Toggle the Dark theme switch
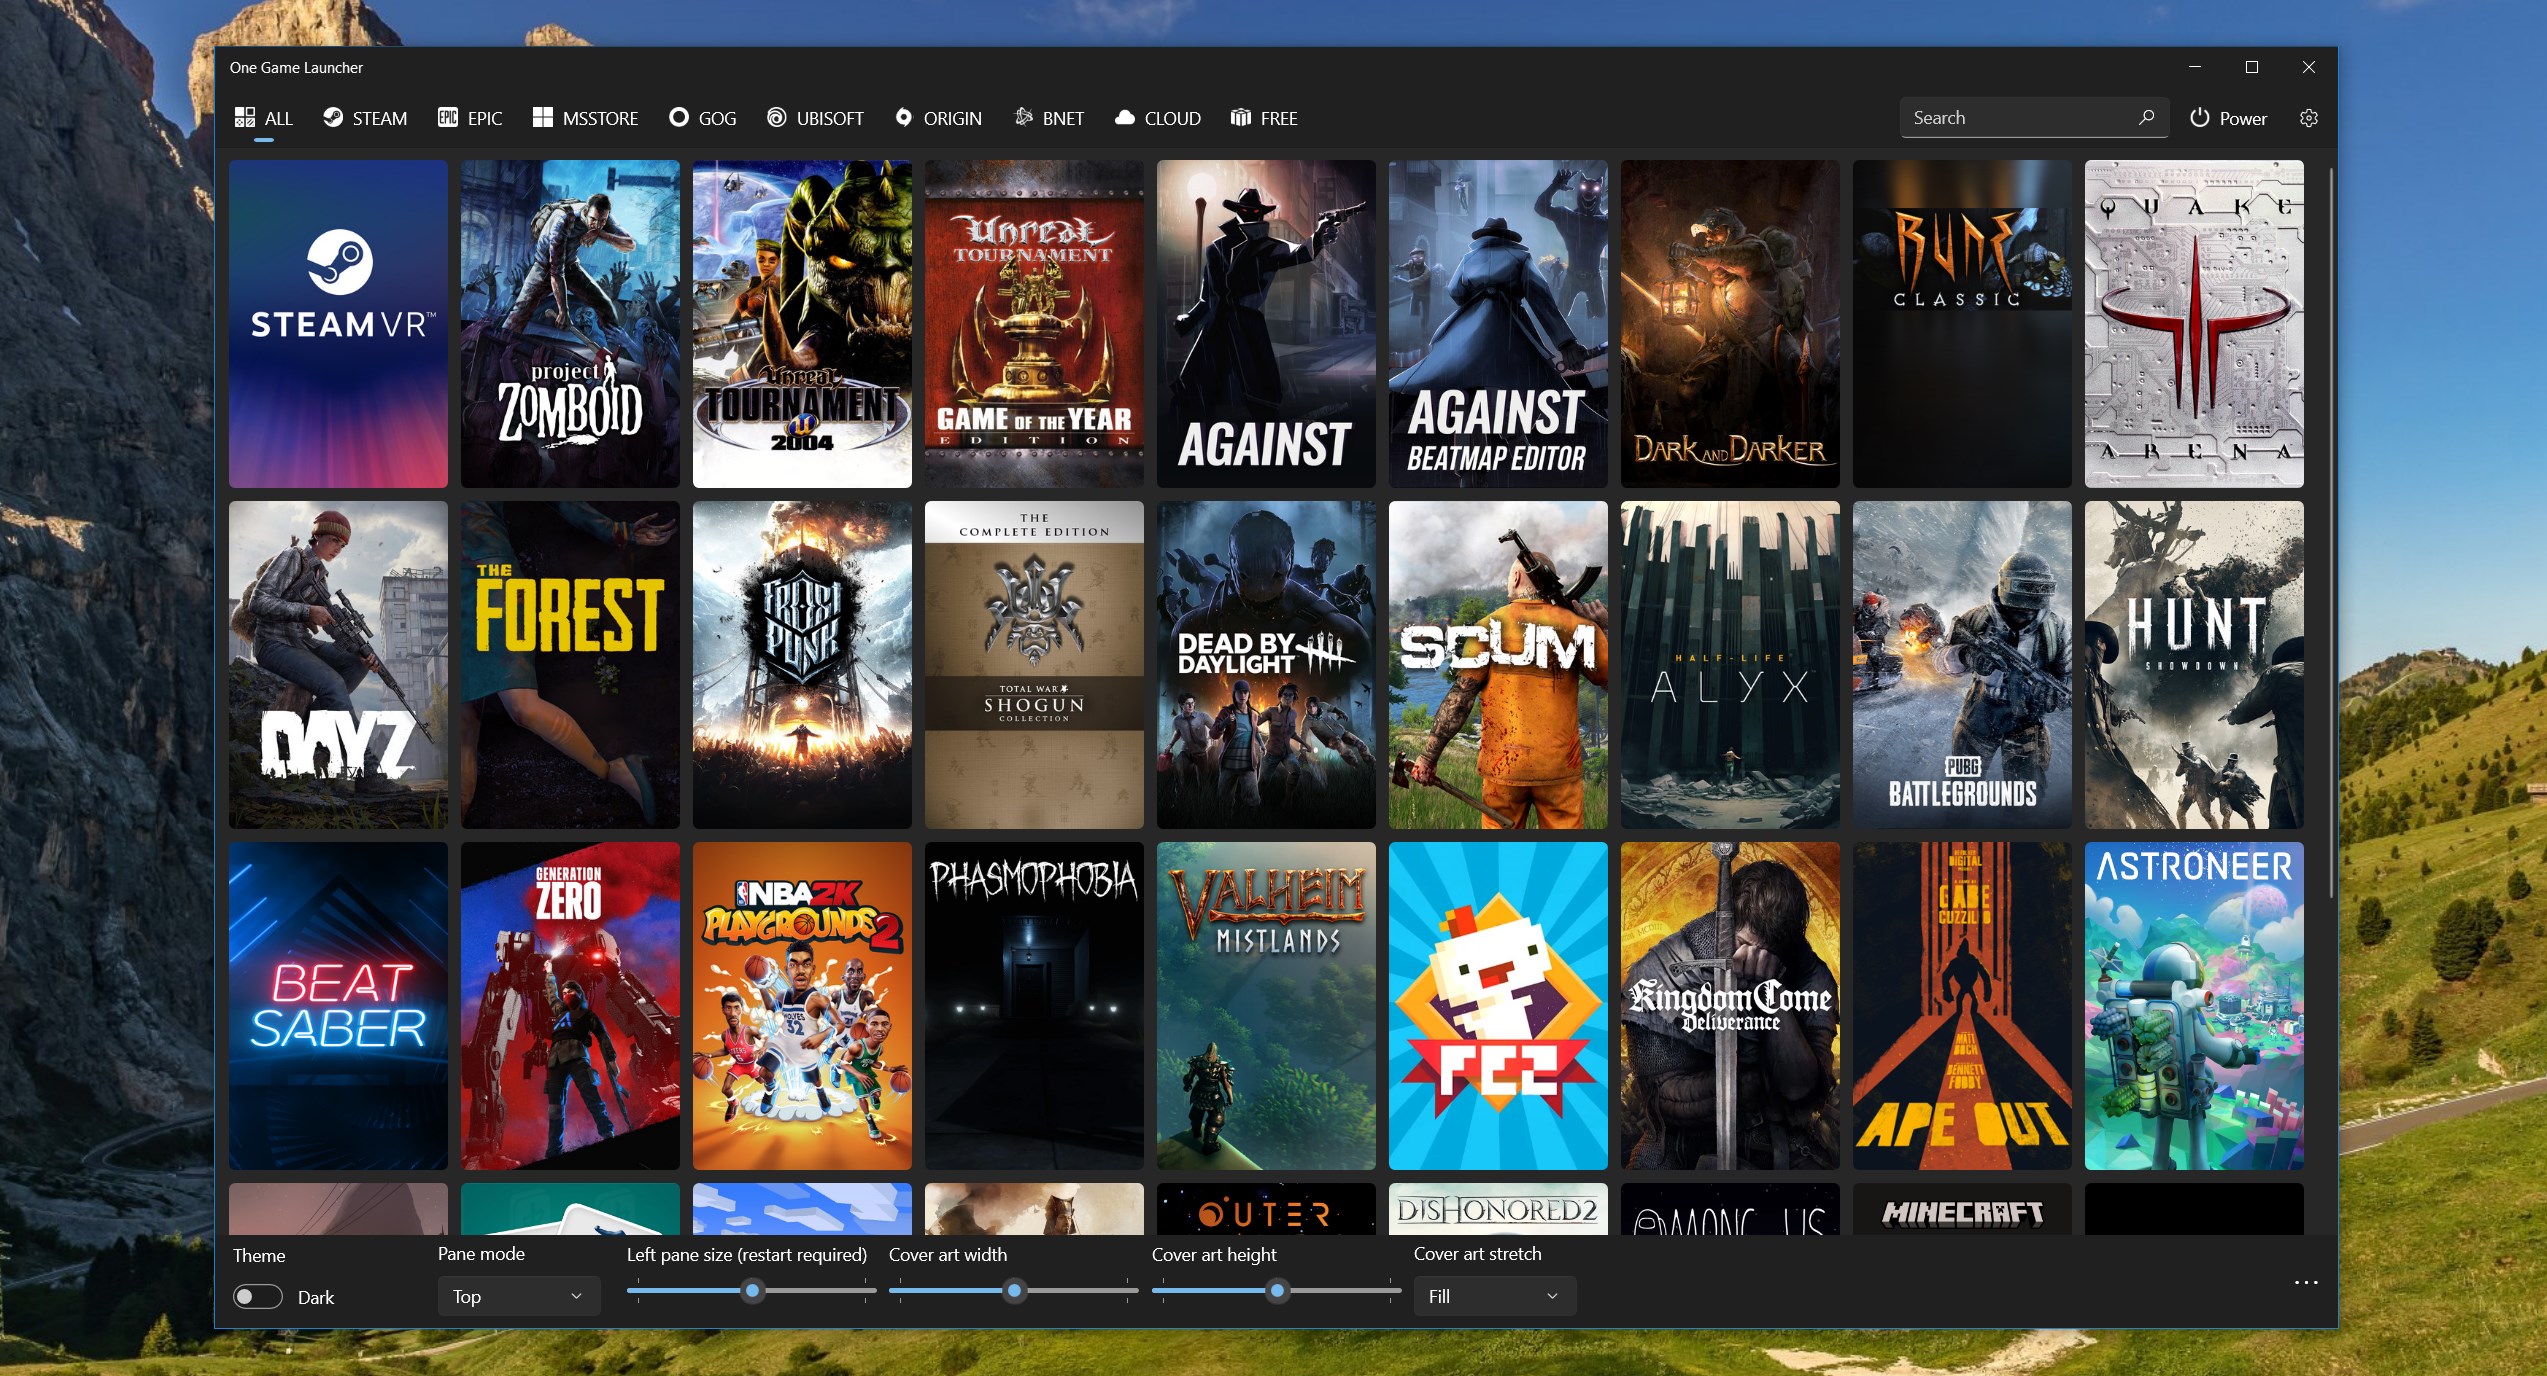Viewport: 2547px width, 1376px height. point(258,1297)
